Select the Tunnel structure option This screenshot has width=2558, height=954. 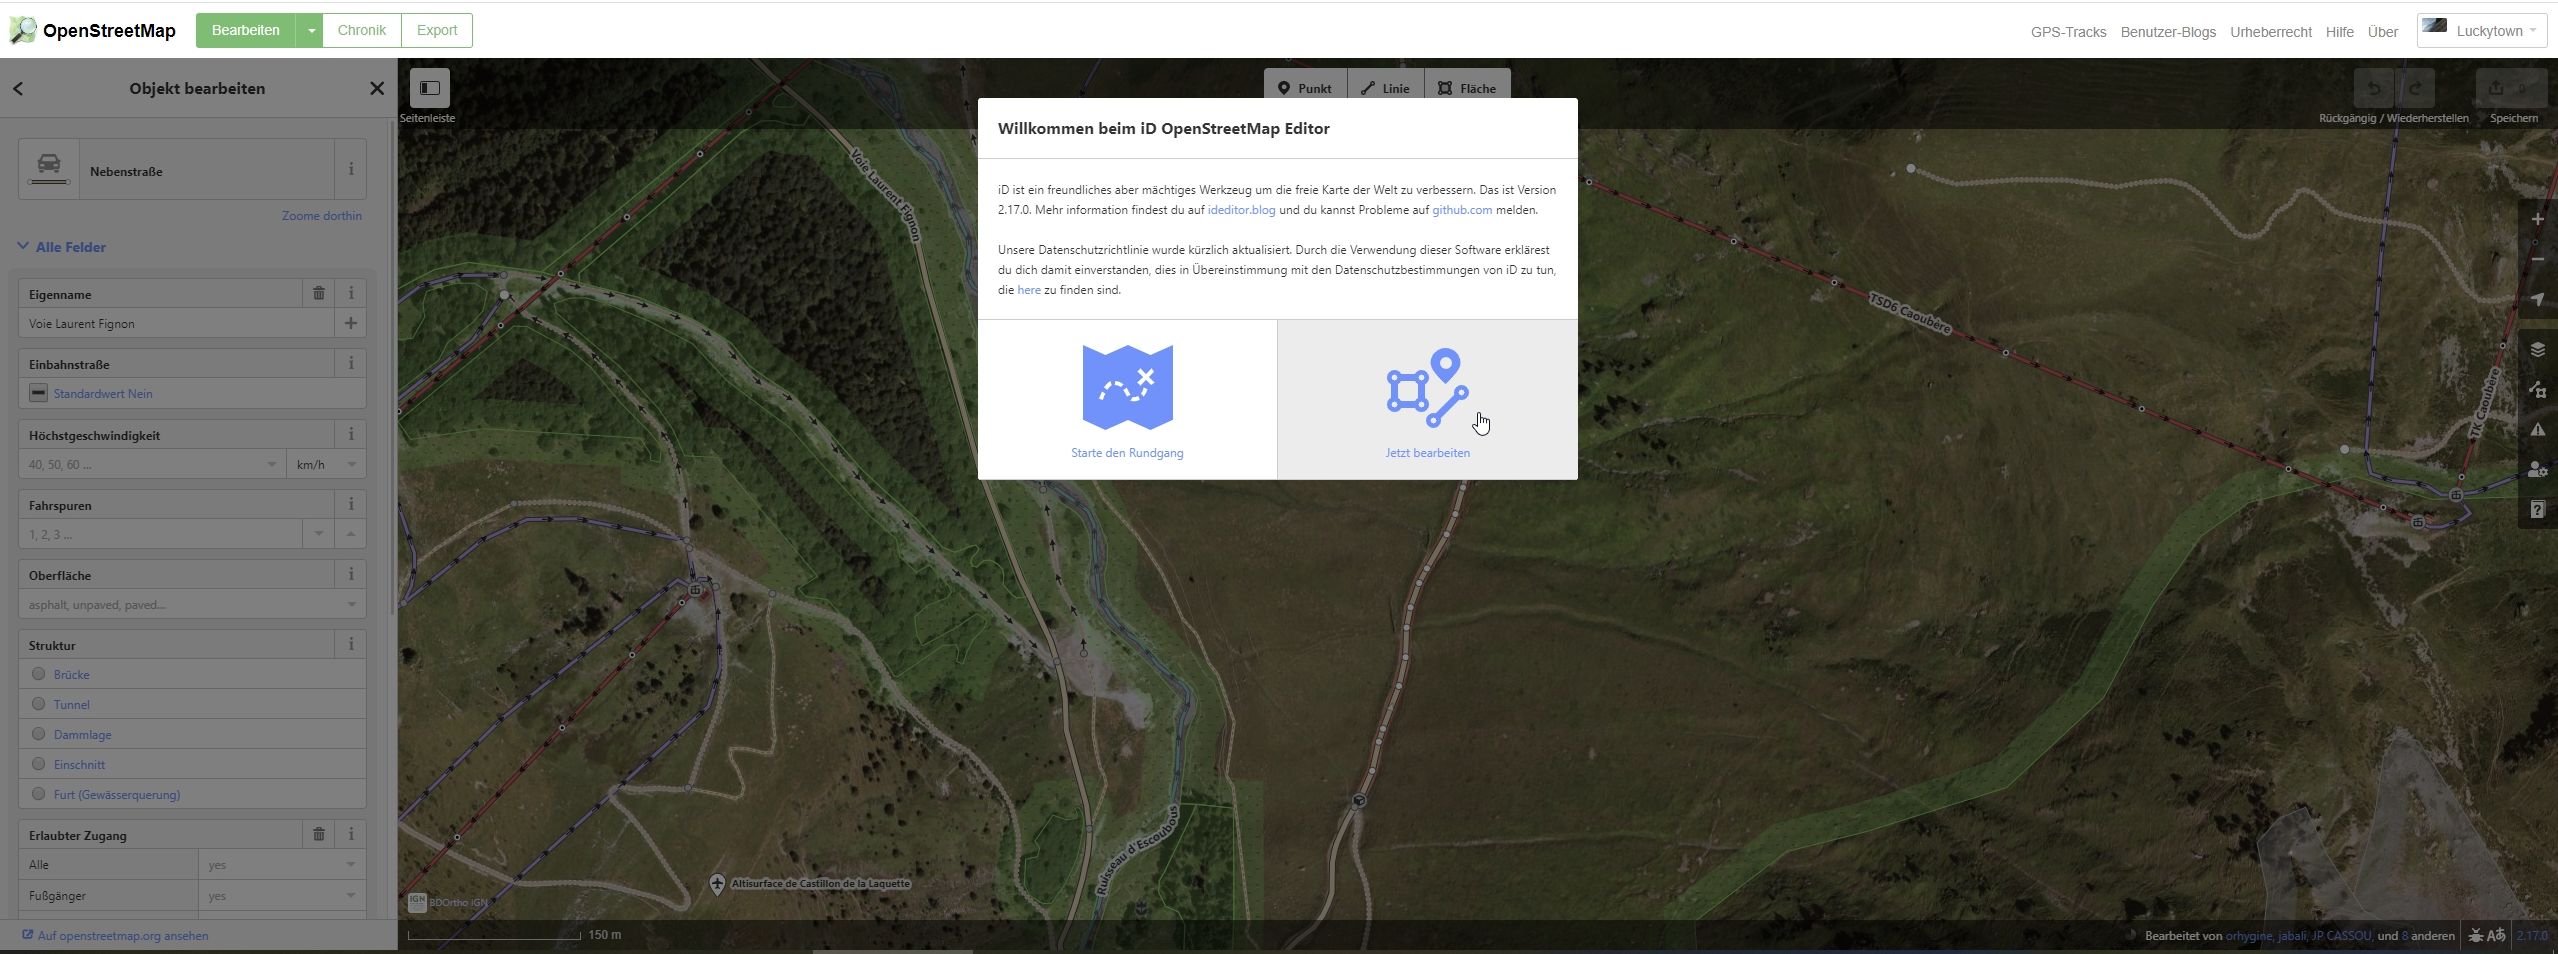pos(39,704)
